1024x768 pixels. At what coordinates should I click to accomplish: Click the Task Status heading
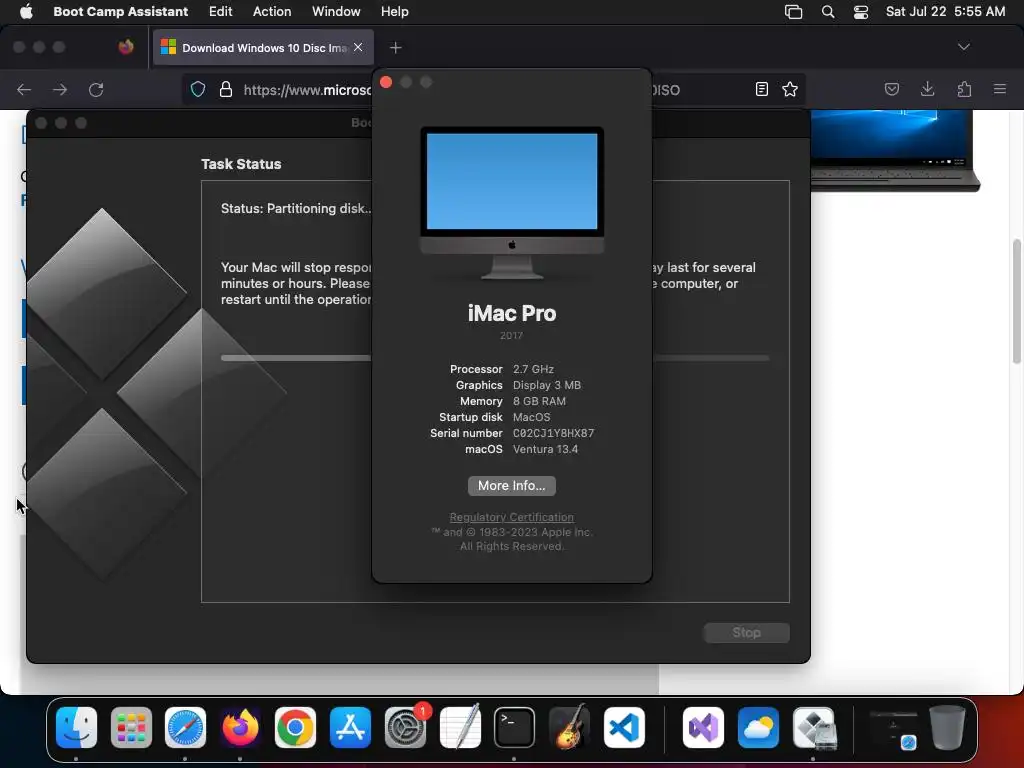pyautogui.click(x=241, y=164)
